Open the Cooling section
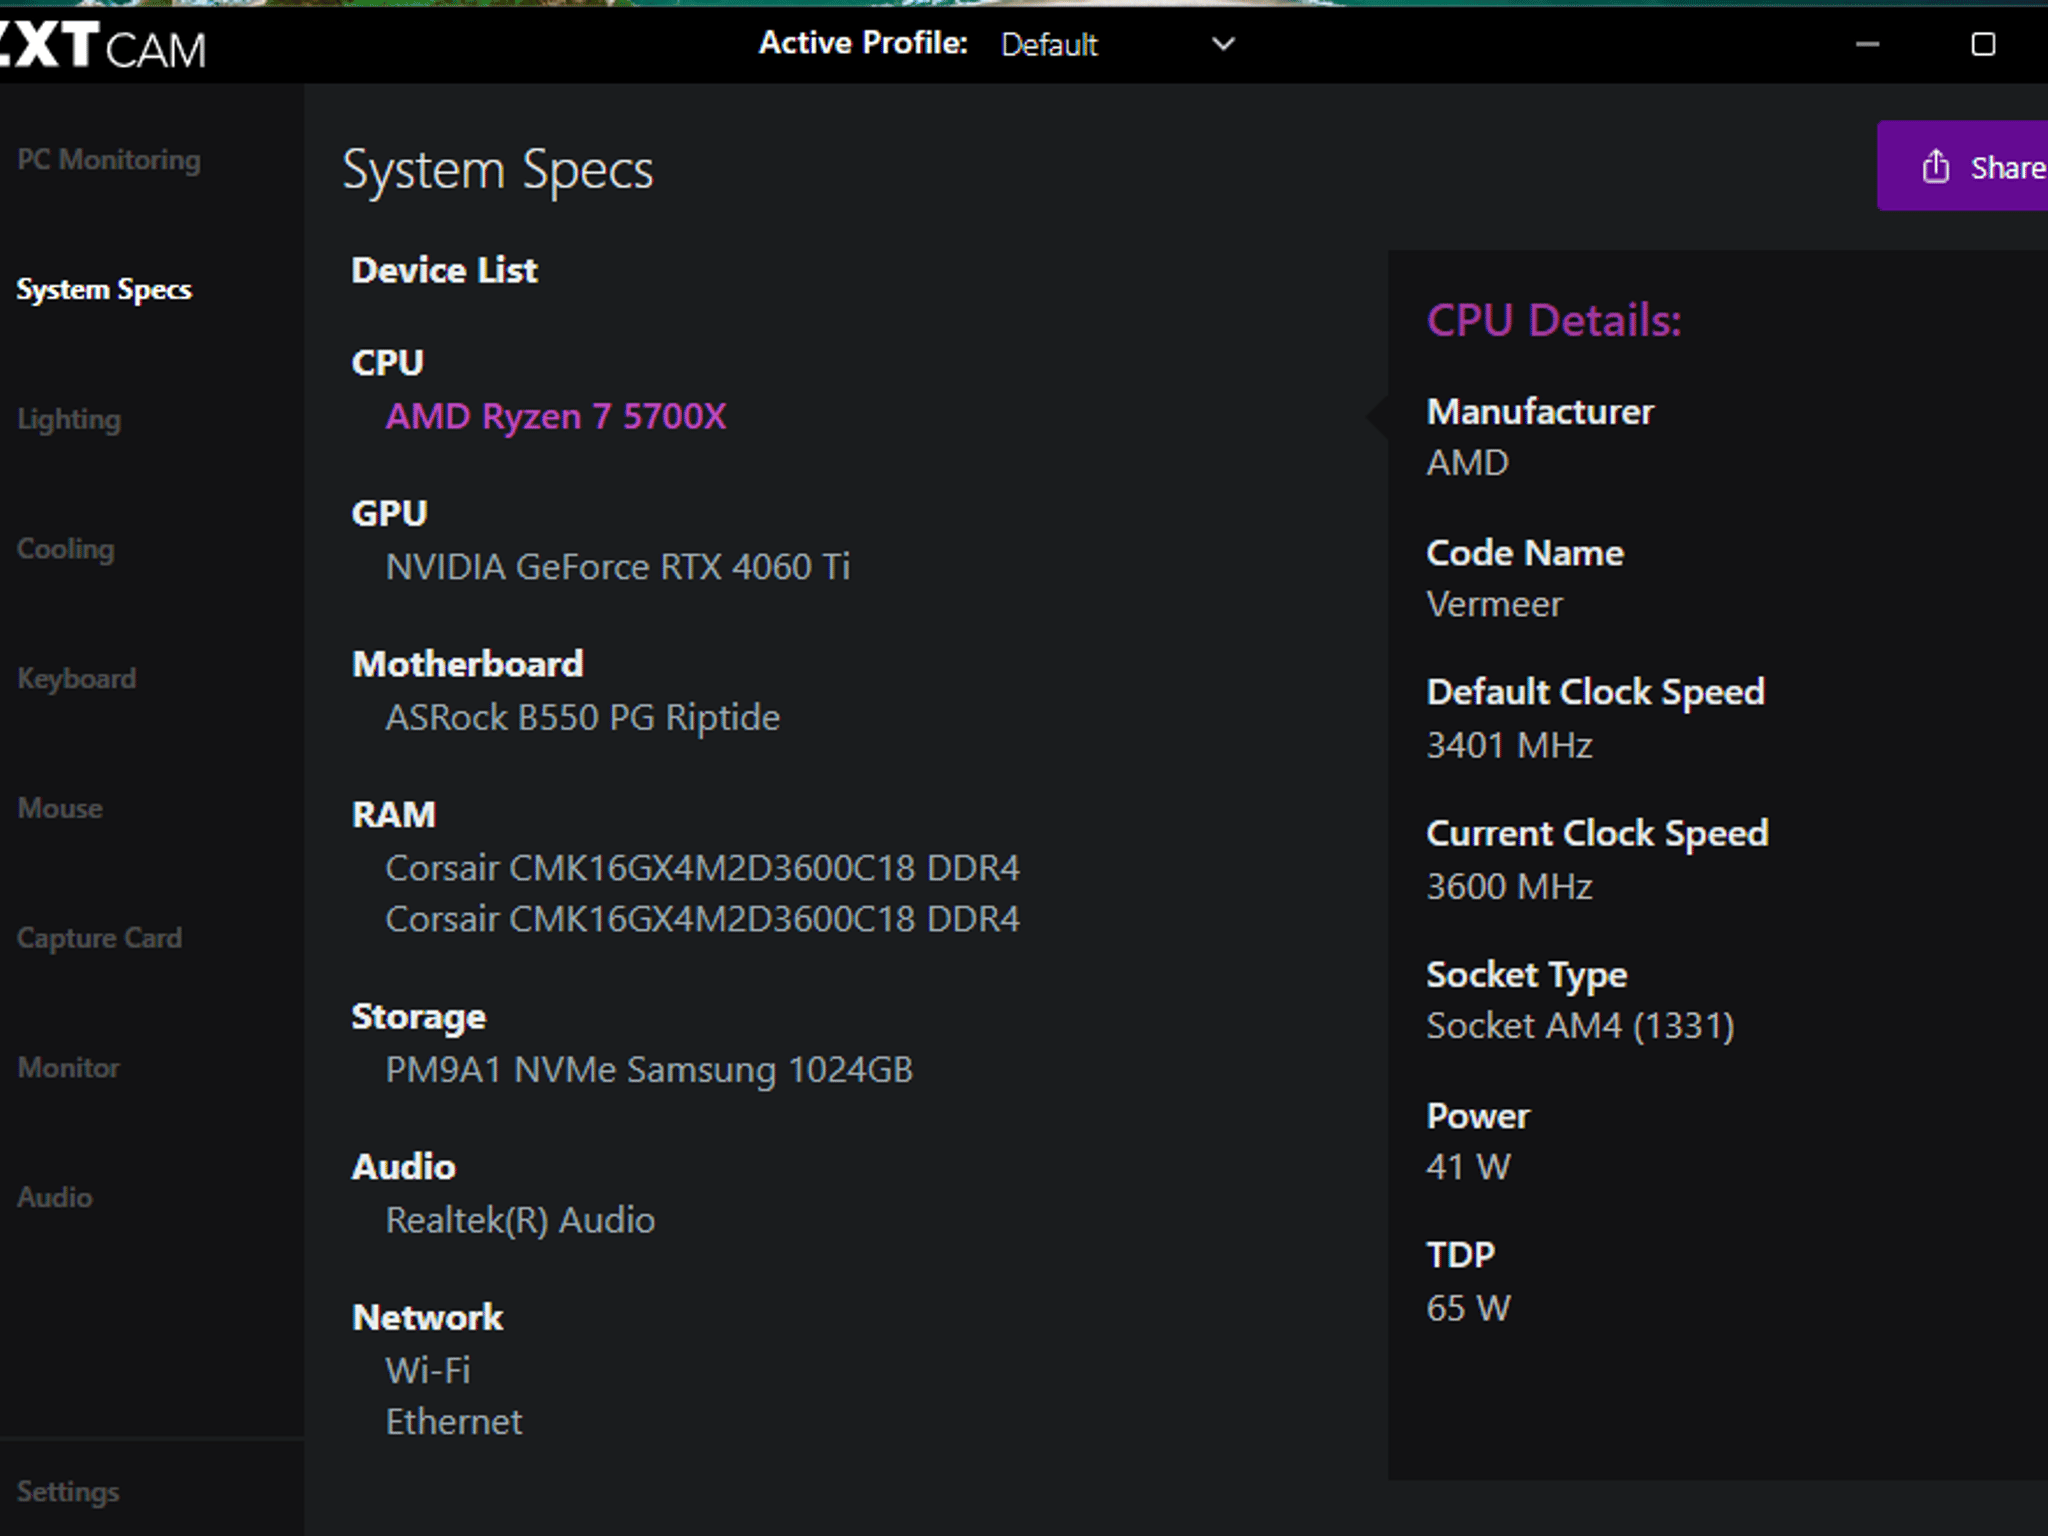2048x1536 pixels. (x=66, y=549)
